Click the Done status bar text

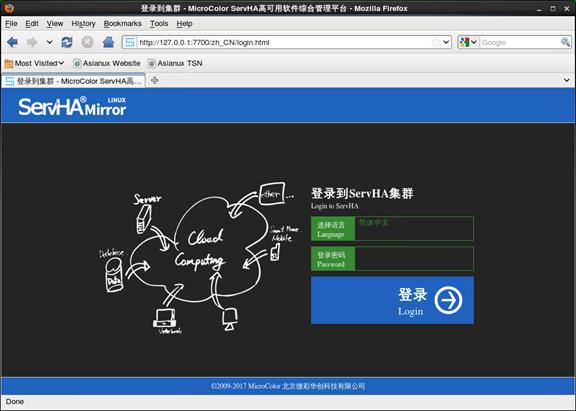tap(15, 402)
